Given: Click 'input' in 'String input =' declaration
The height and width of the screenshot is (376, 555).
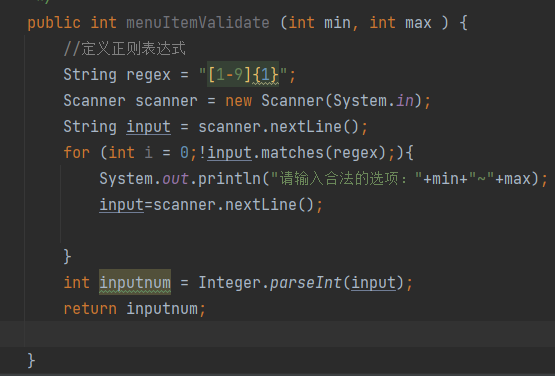Looking at the screenshot, I should point(148,127).
